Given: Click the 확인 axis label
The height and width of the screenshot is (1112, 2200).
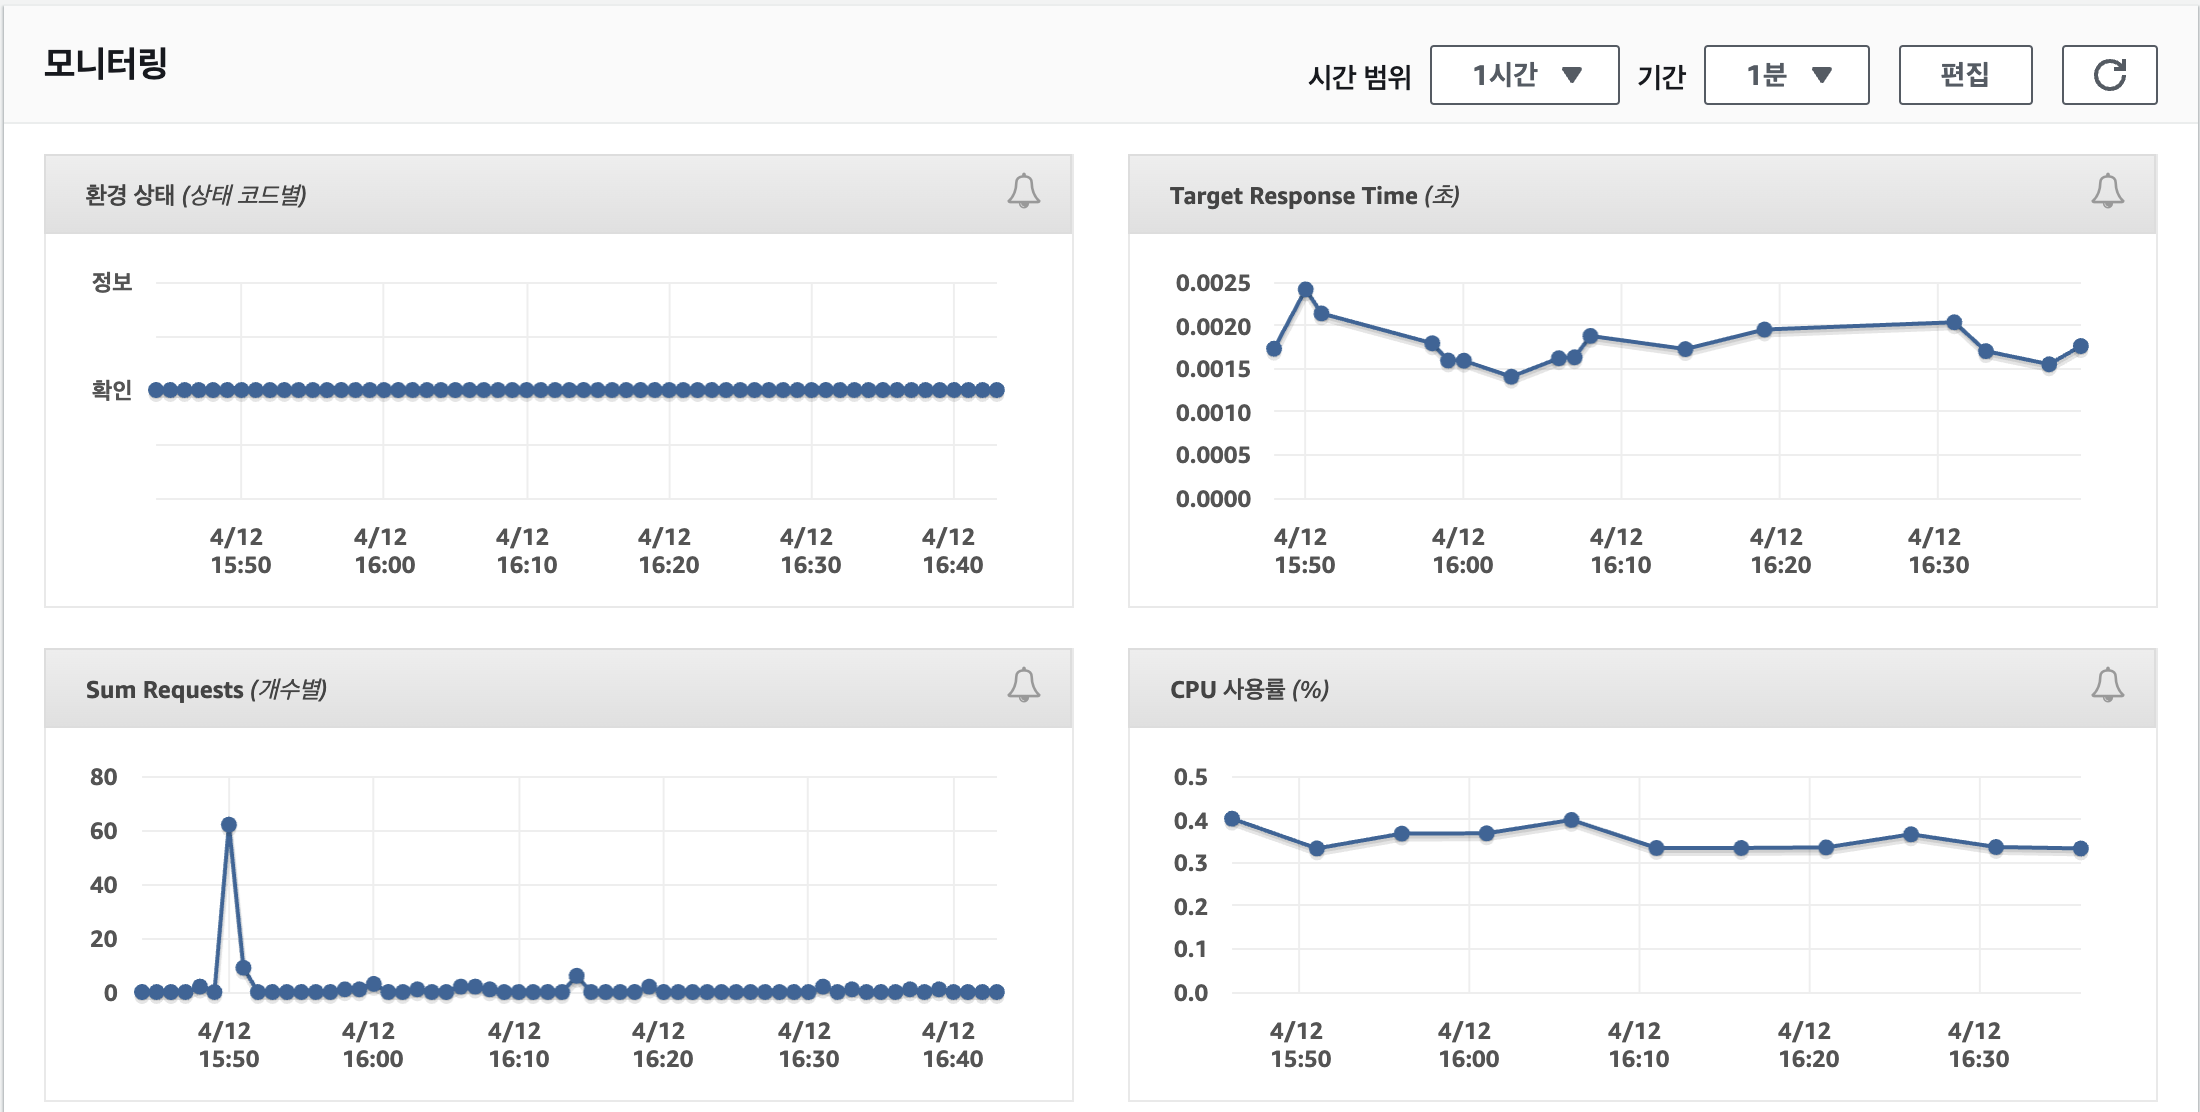Looking at the screenshot, I should pyautogui.click(x=111, y=390).
